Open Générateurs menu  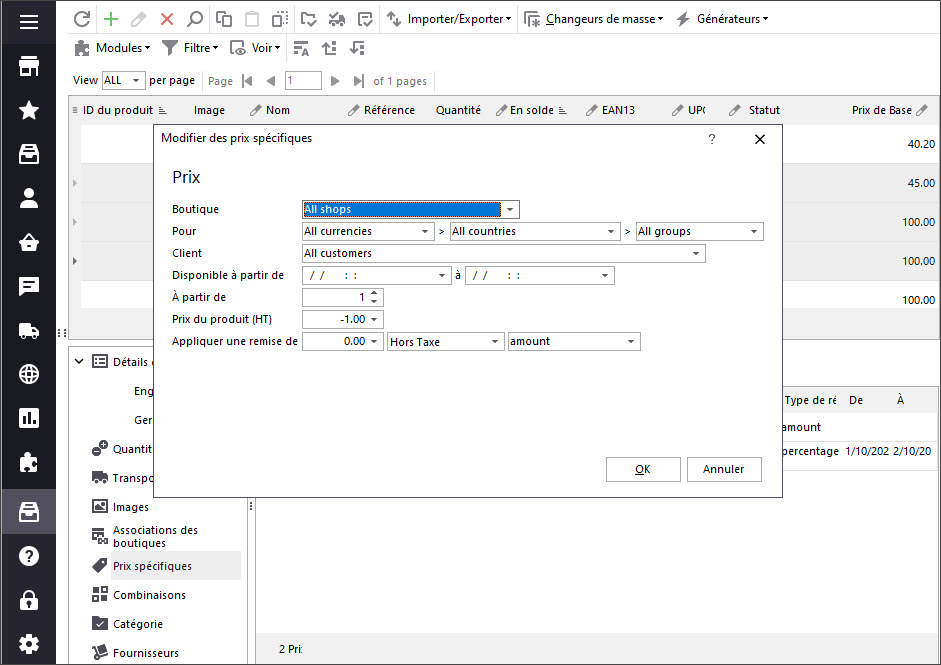point(722,19)
